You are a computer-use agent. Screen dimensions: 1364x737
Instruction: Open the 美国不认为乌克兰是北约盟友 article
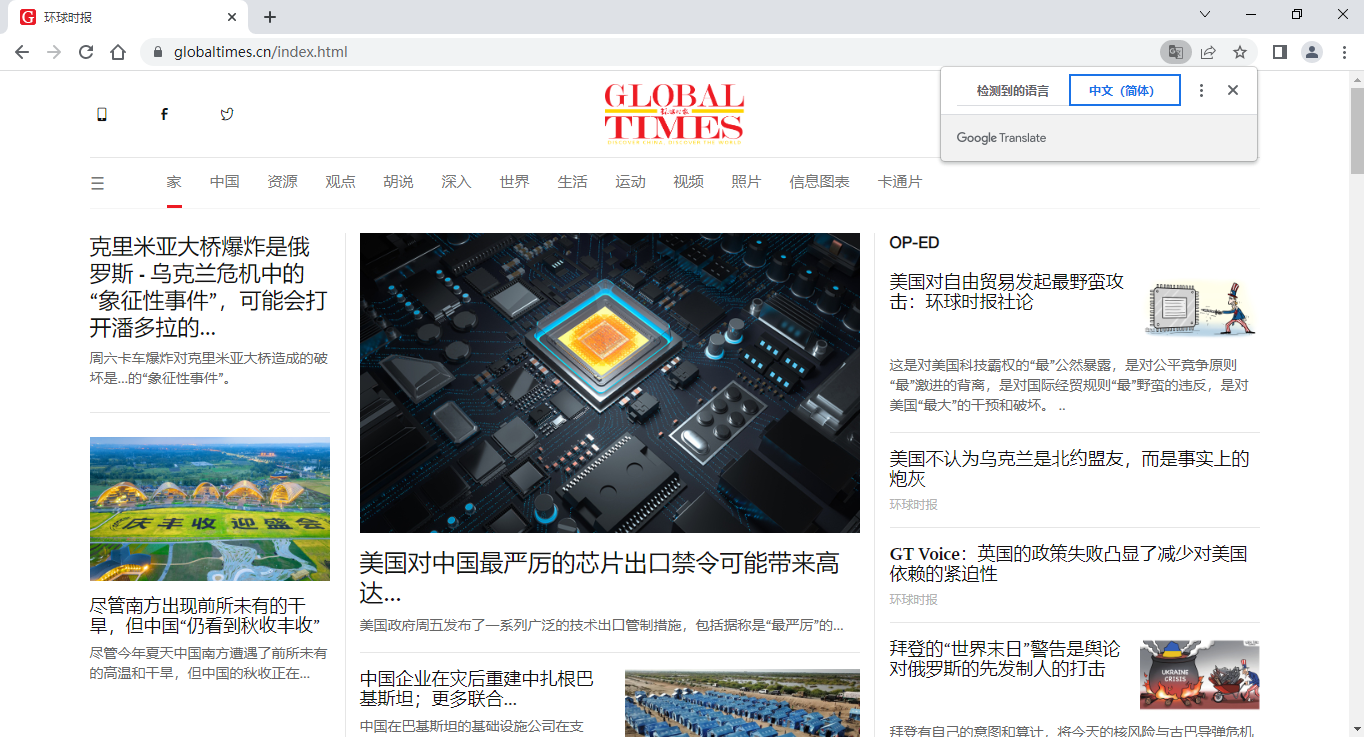1070,469
